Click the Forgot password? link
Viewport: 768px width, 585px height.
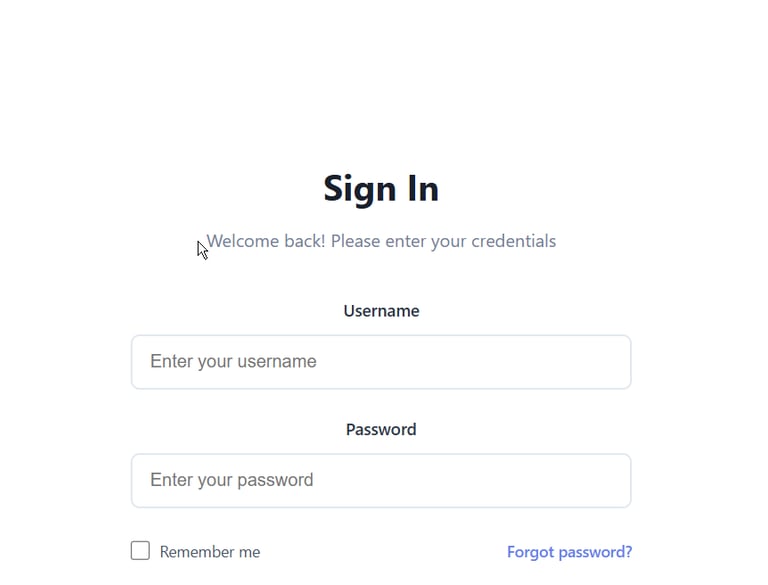coord(569,552)
